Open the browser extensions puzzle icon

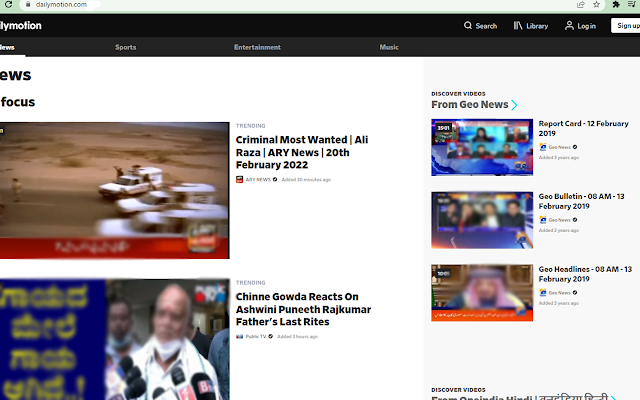[616, 4]
